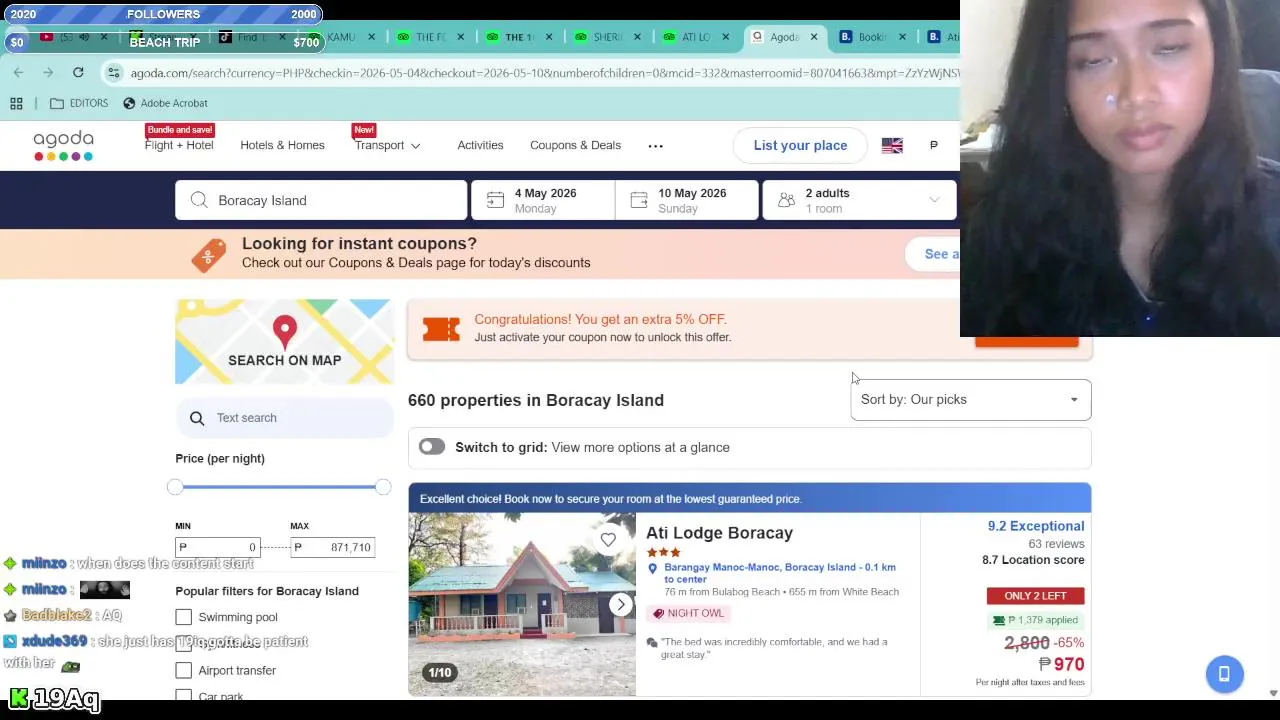
Task: Switch to the THE FC browser tab
Action: (x=430, y=37)
